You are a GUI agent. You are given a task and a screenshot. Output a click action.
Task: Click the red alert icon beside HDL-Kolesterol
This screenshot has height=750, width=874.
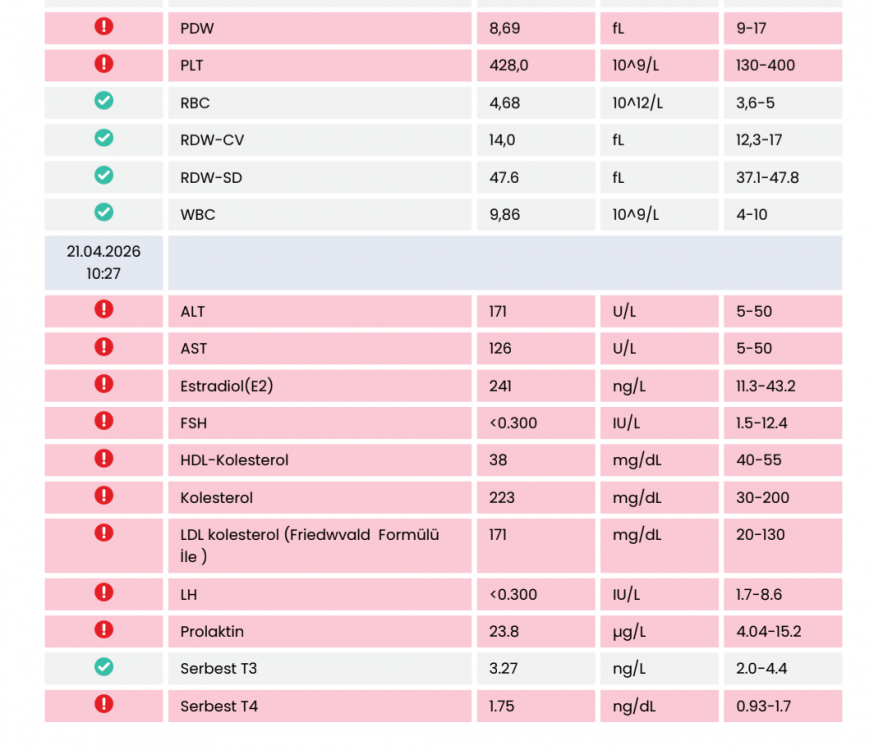104,459
